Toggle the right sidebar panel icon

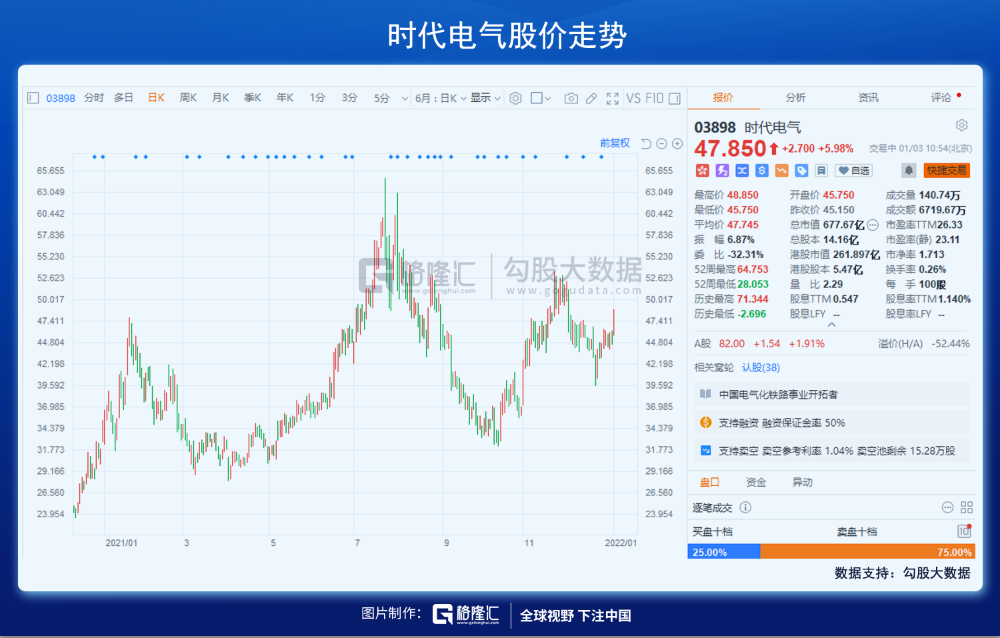(x=675, y=98)
